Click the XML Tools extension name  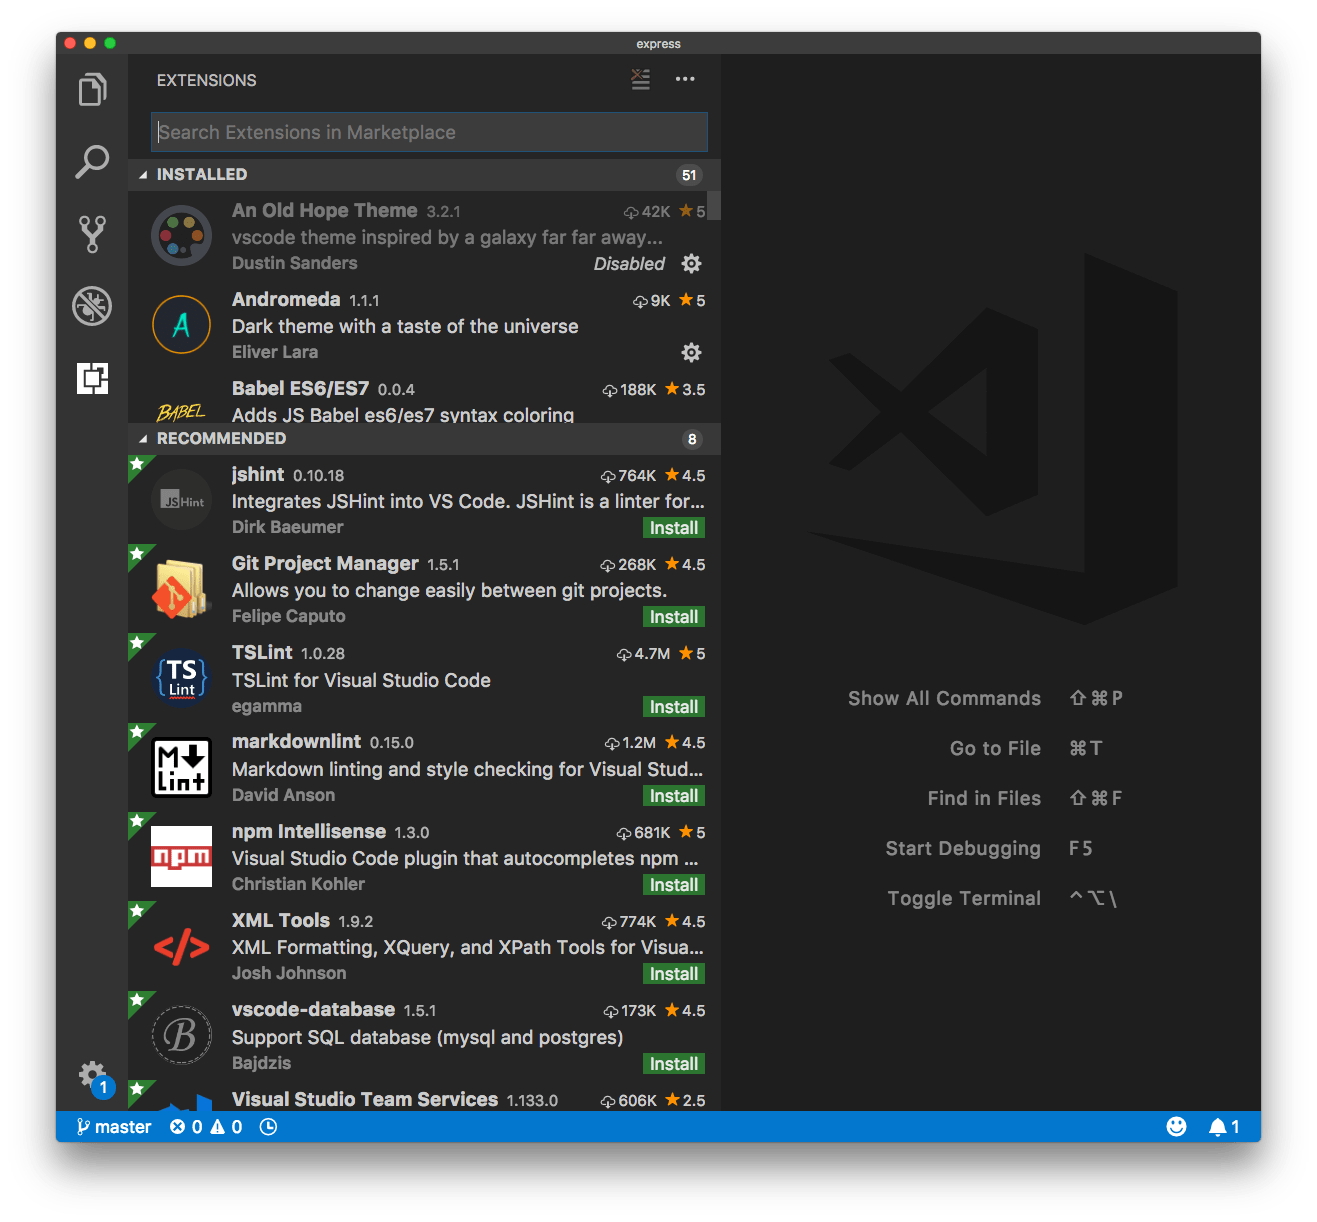pyautogui.click(x=281, y=921)
